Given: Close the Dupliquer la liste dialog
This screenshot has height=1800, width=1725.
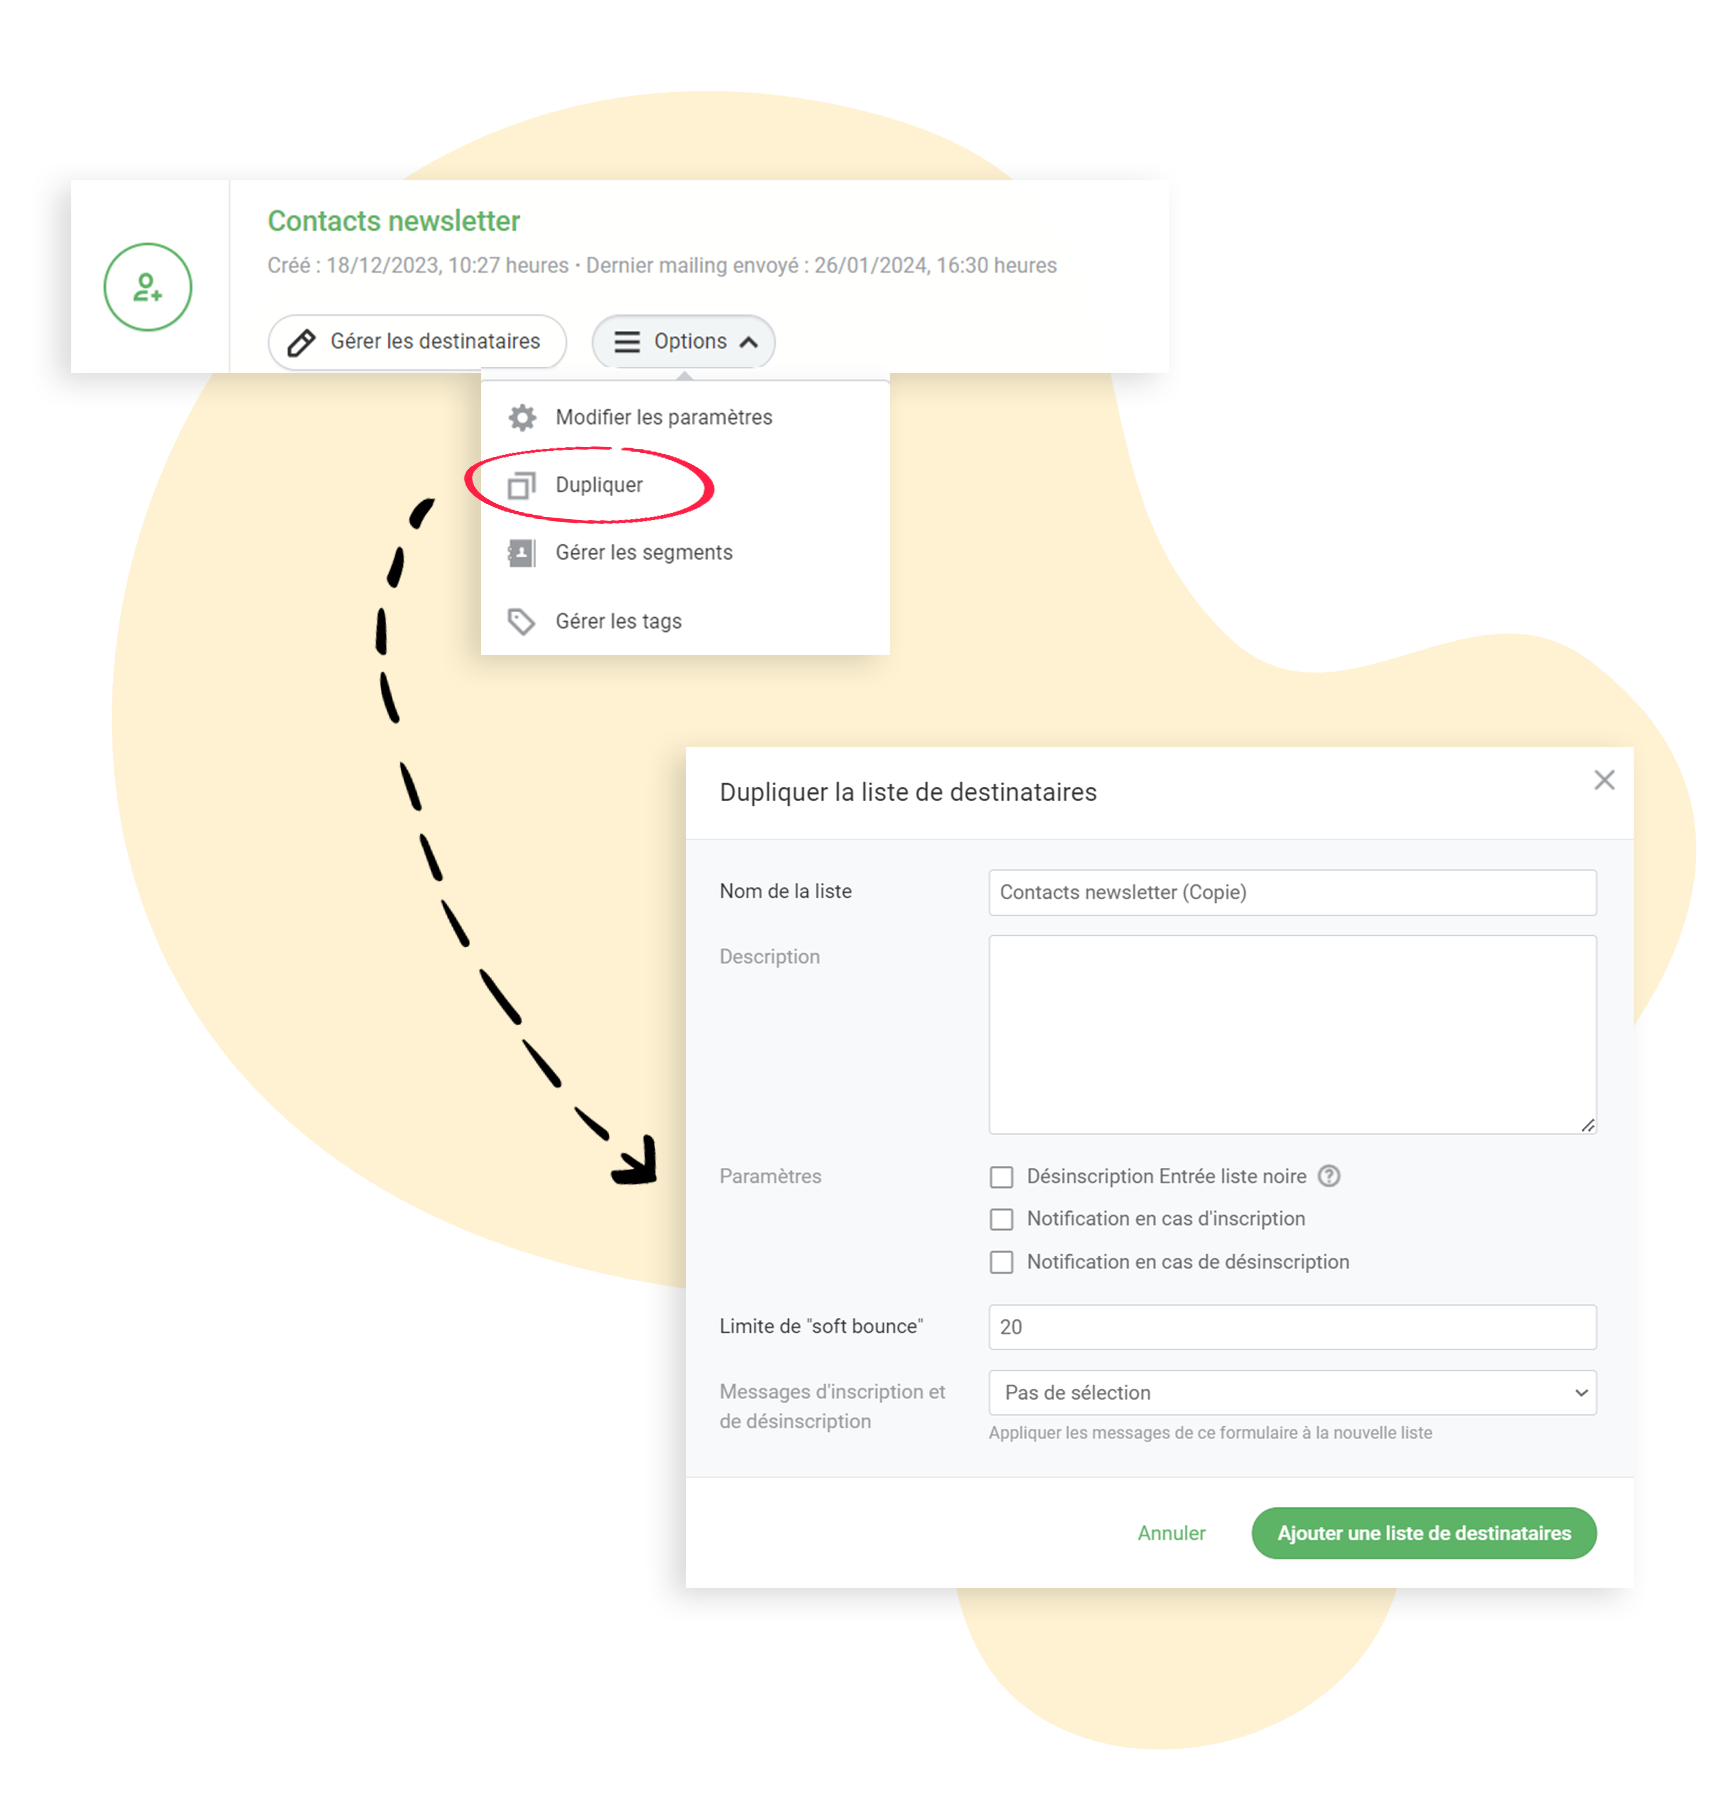Looking at the screenshot, I should click(x=1604, y=780).
